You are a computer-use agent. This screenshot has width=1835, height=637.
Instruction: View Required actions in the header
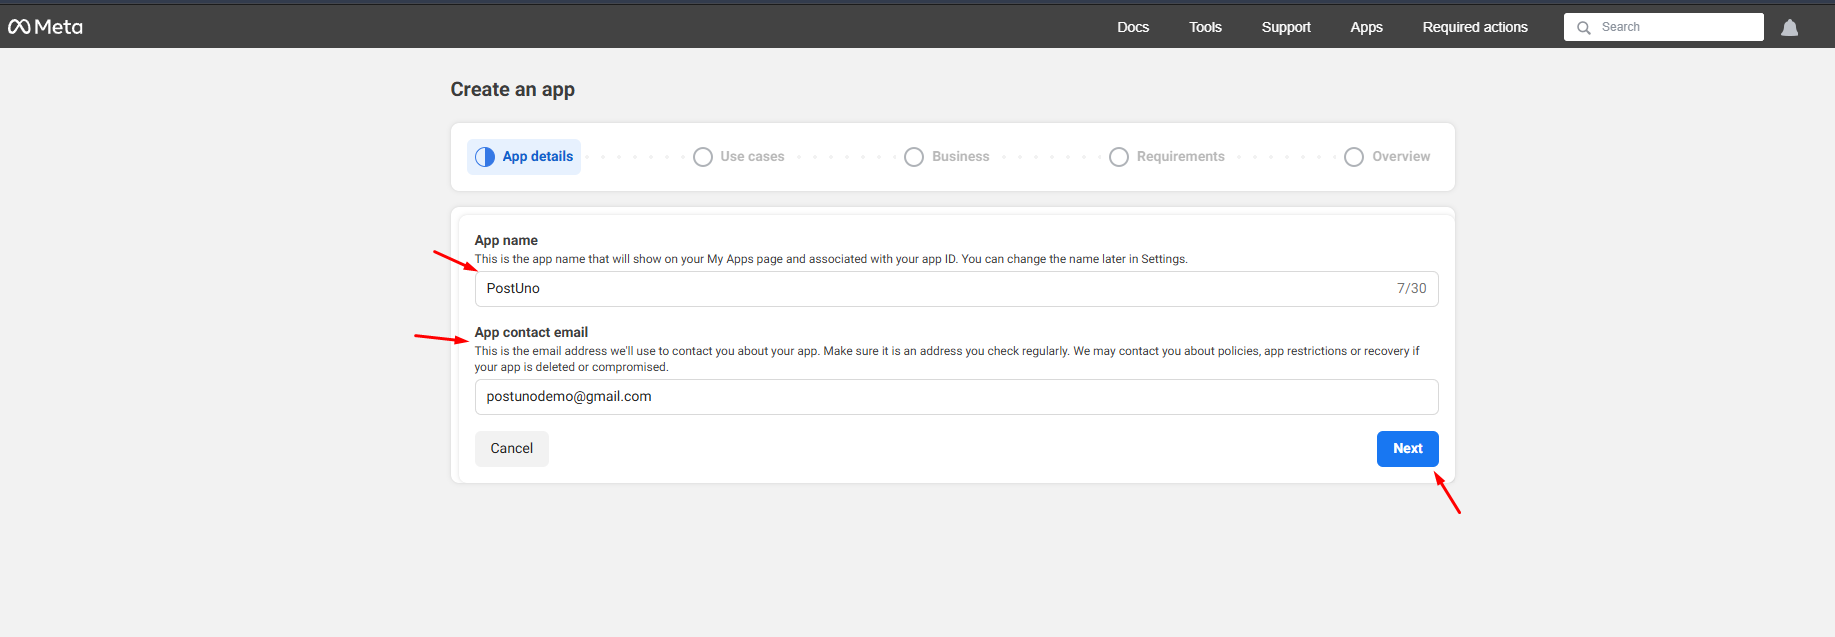(x=1475, y=27)
